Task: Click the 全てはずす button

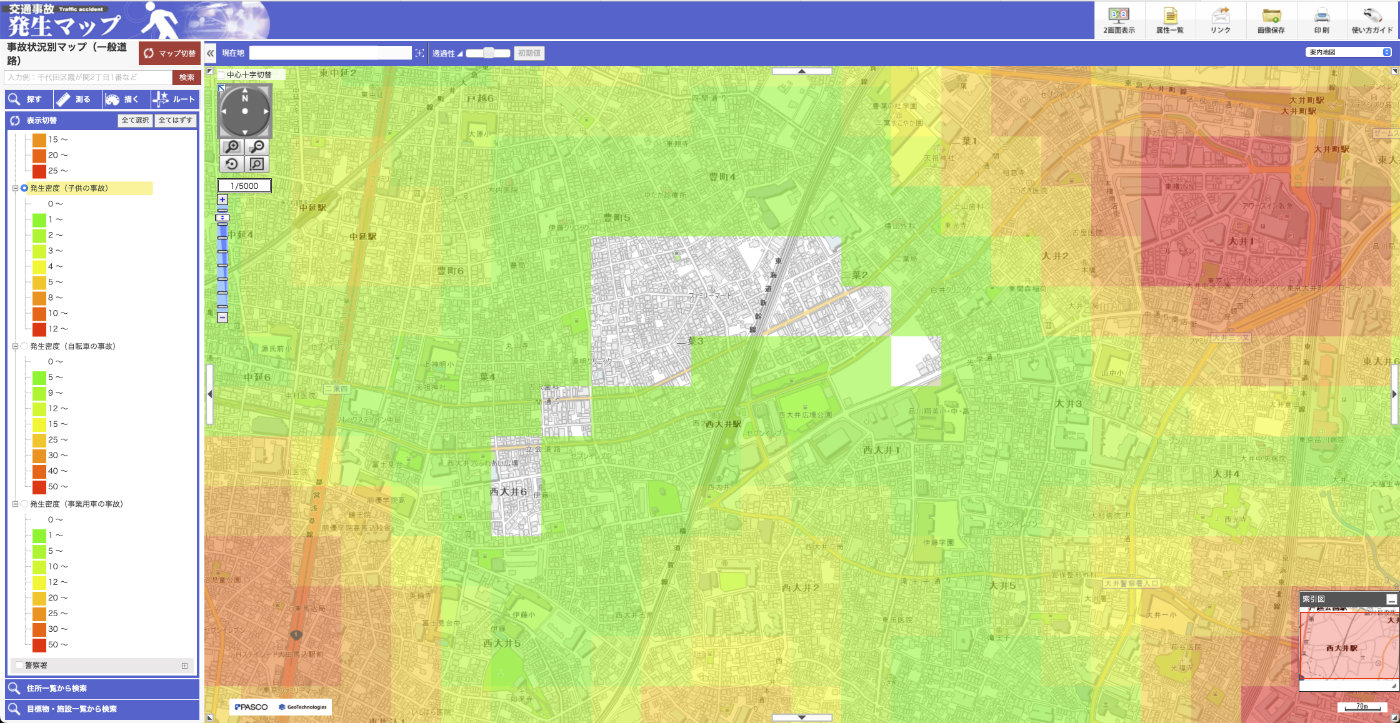Action: coord(176,120)
